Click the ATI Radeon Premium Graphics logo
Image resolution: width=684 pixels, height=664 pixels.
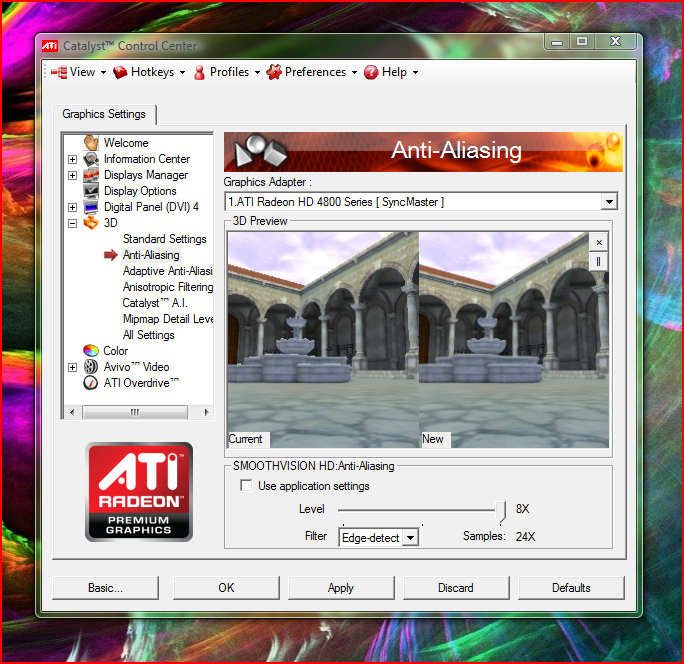pos(139,492)
